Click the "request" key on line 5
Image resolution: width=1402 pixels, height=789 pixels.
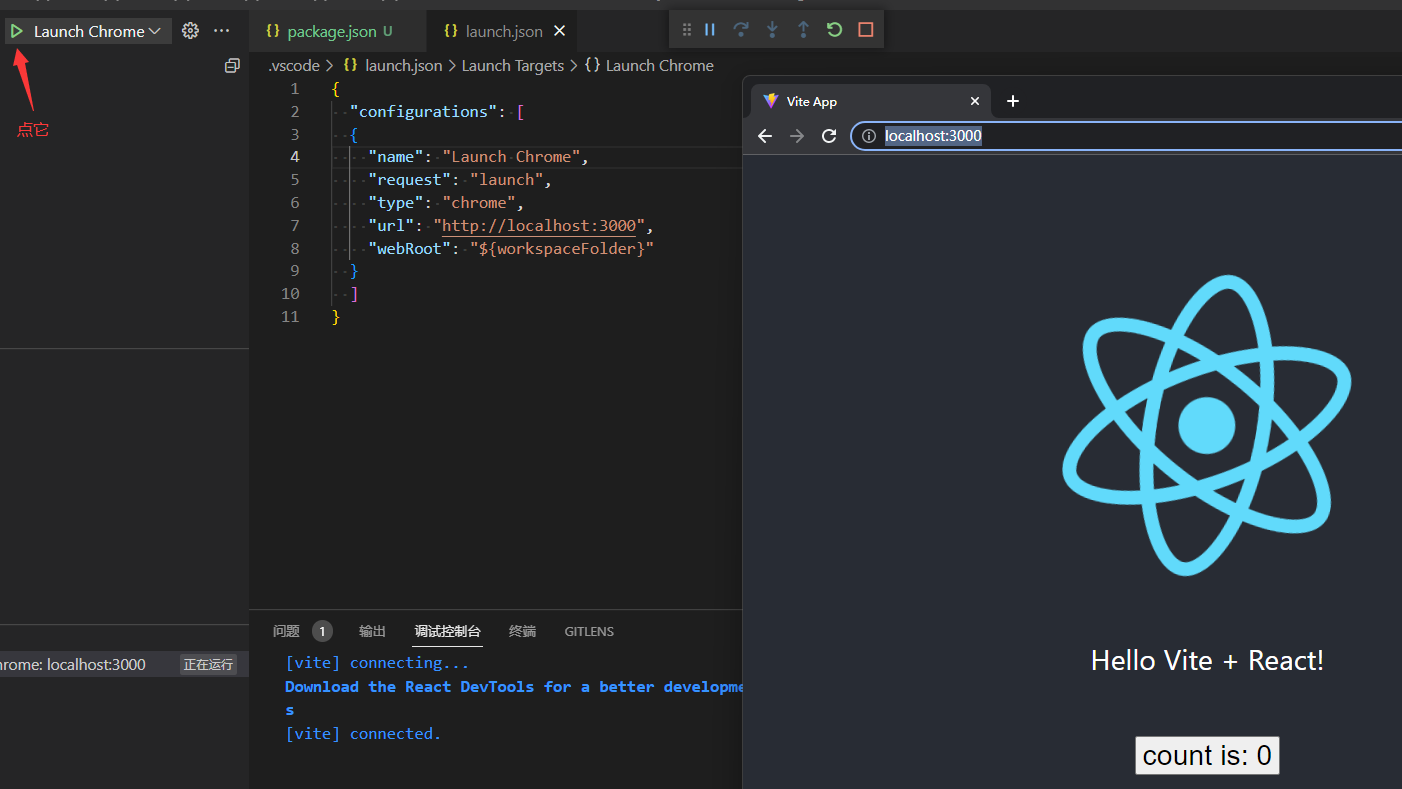409,180
